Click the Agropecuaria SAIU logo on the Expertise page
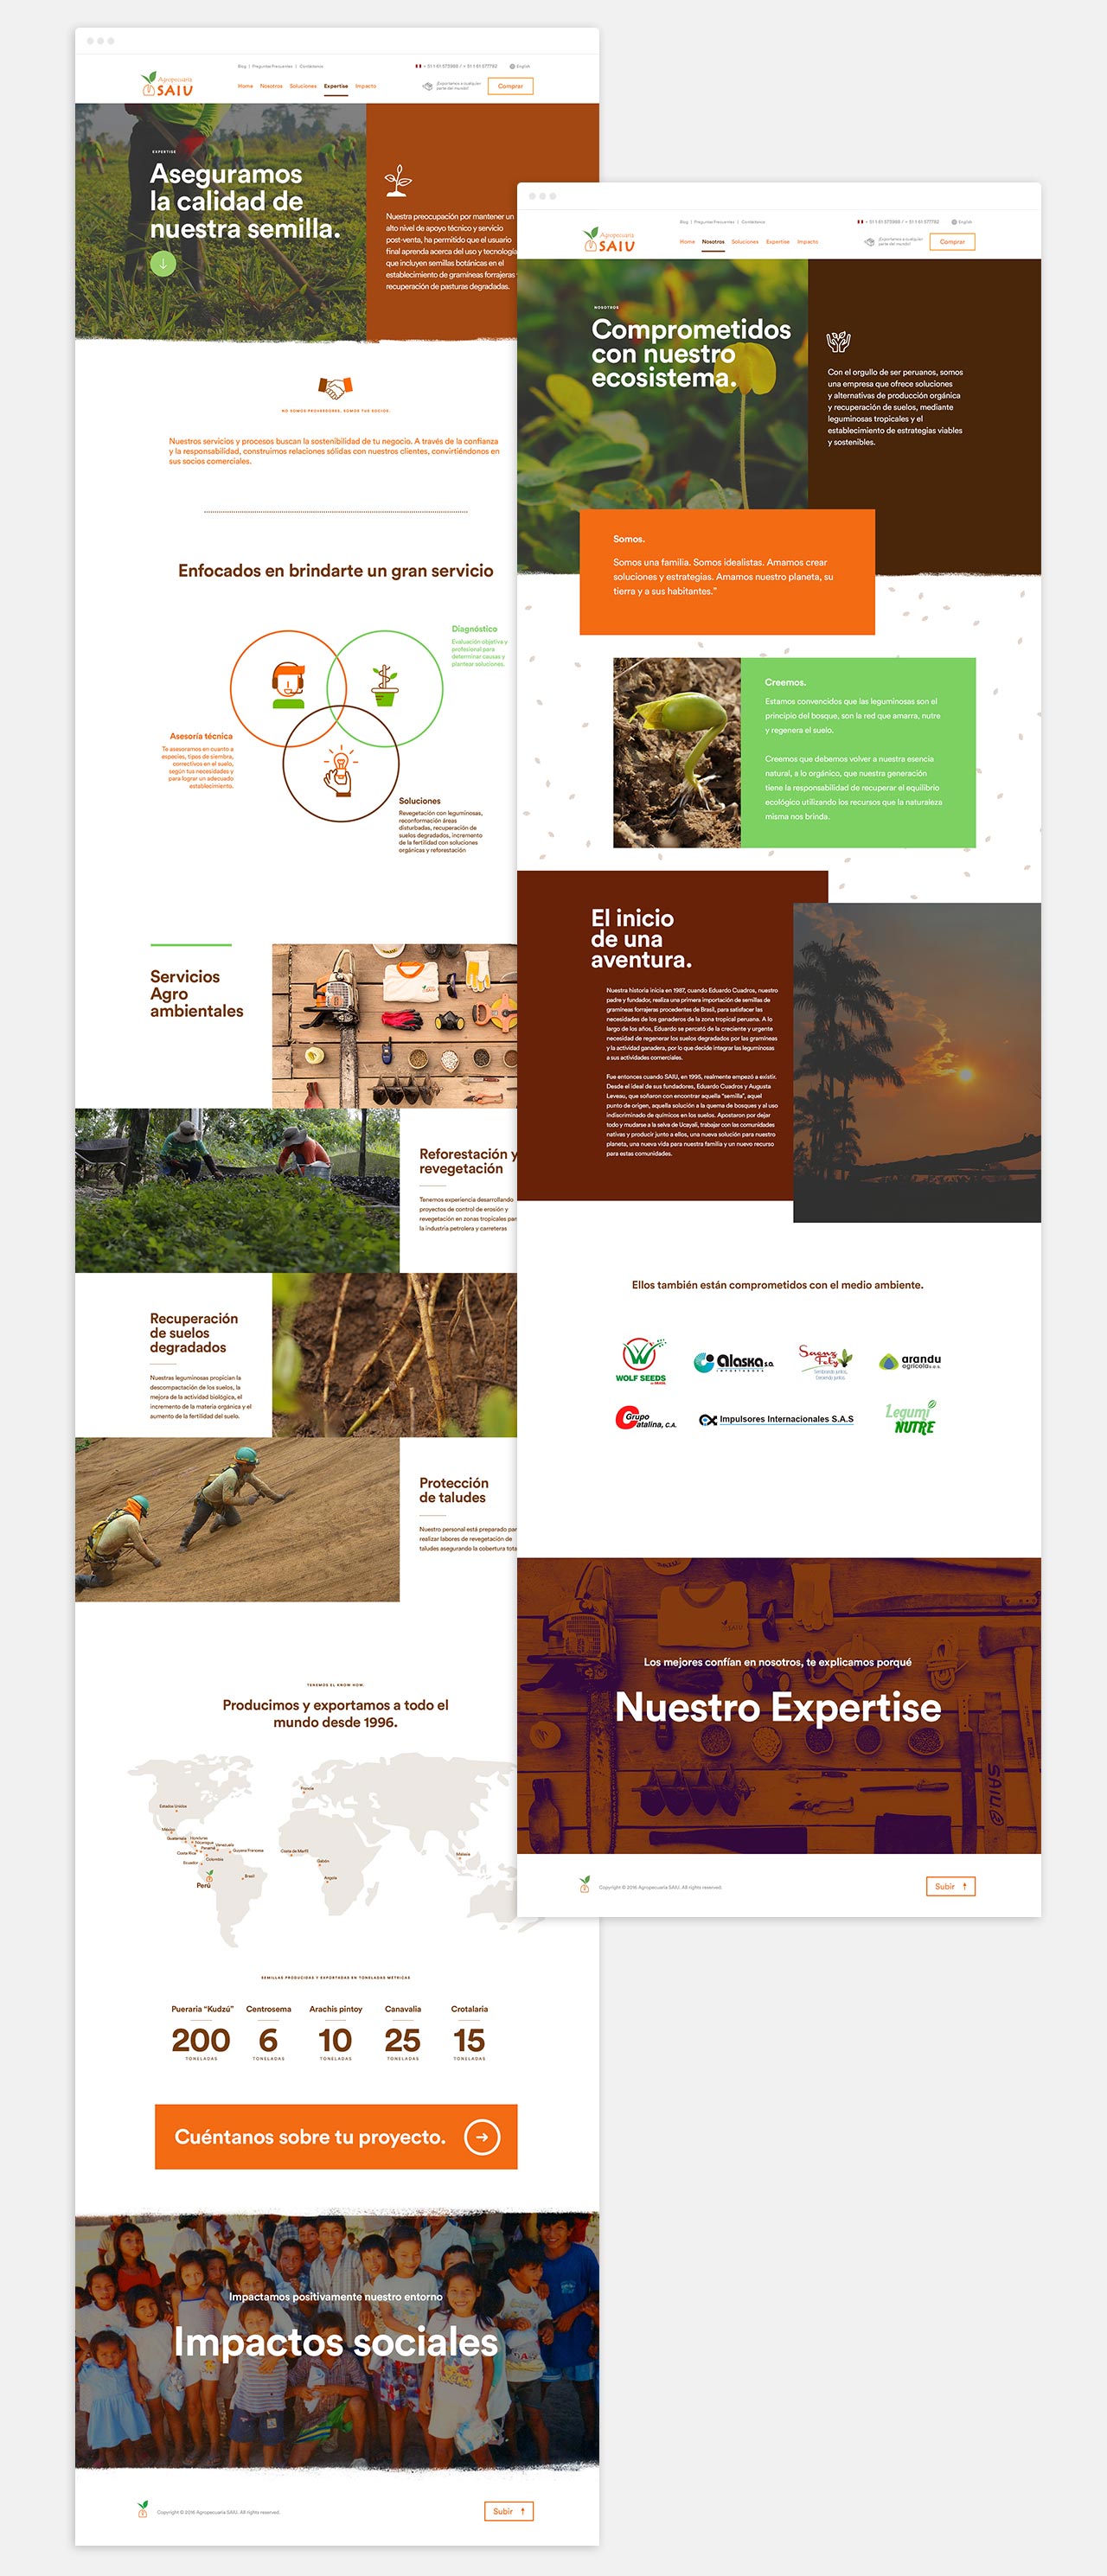The image size is (1107, 2576). [167, 85]
